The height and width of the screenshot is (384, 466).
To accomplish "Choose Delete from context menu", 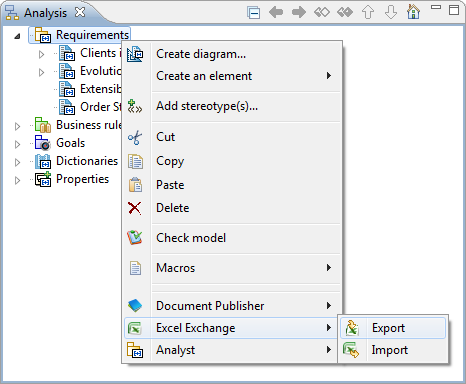I will [x=232, y=208].
